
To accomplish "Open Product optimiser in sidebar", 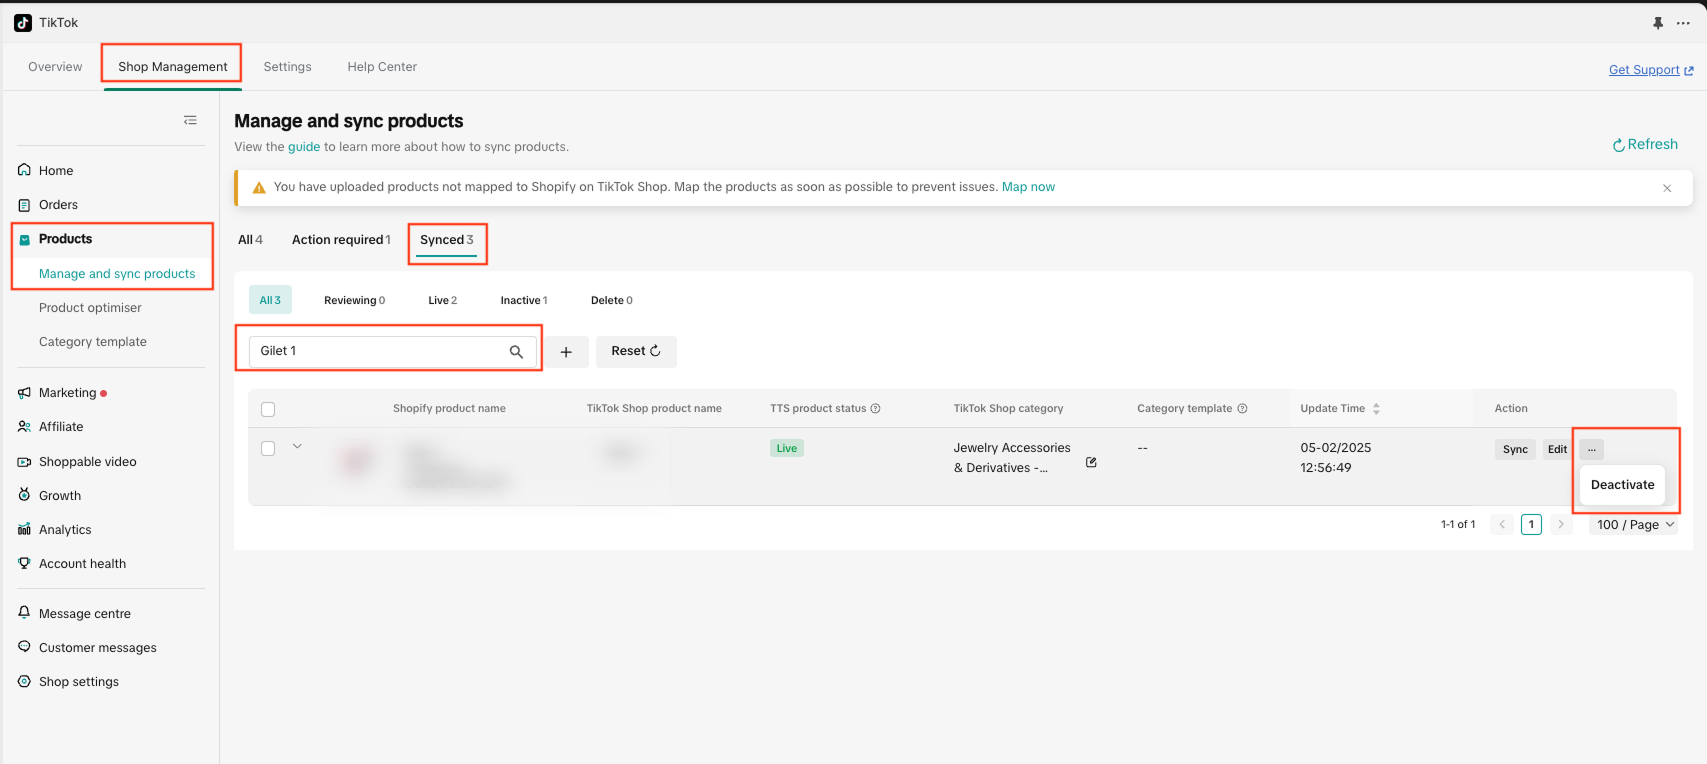I will (90, 308).
